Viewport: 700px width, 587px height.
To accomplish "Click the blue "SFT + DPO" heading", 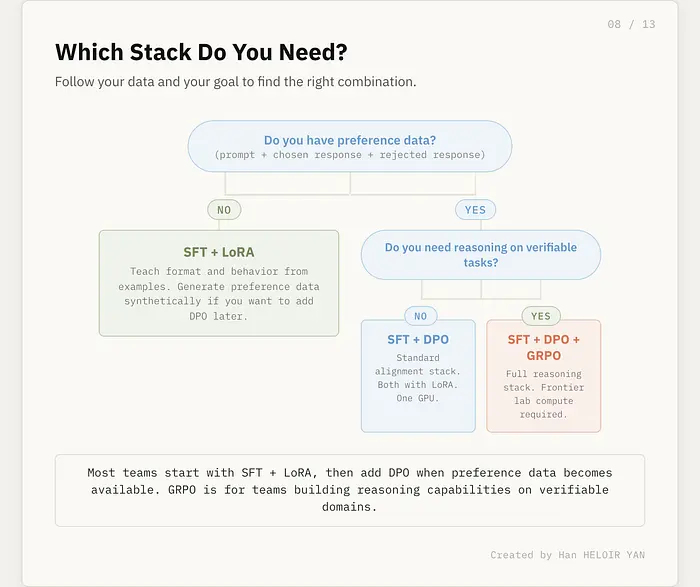I will pyautogui.click(x=418, y=340).
